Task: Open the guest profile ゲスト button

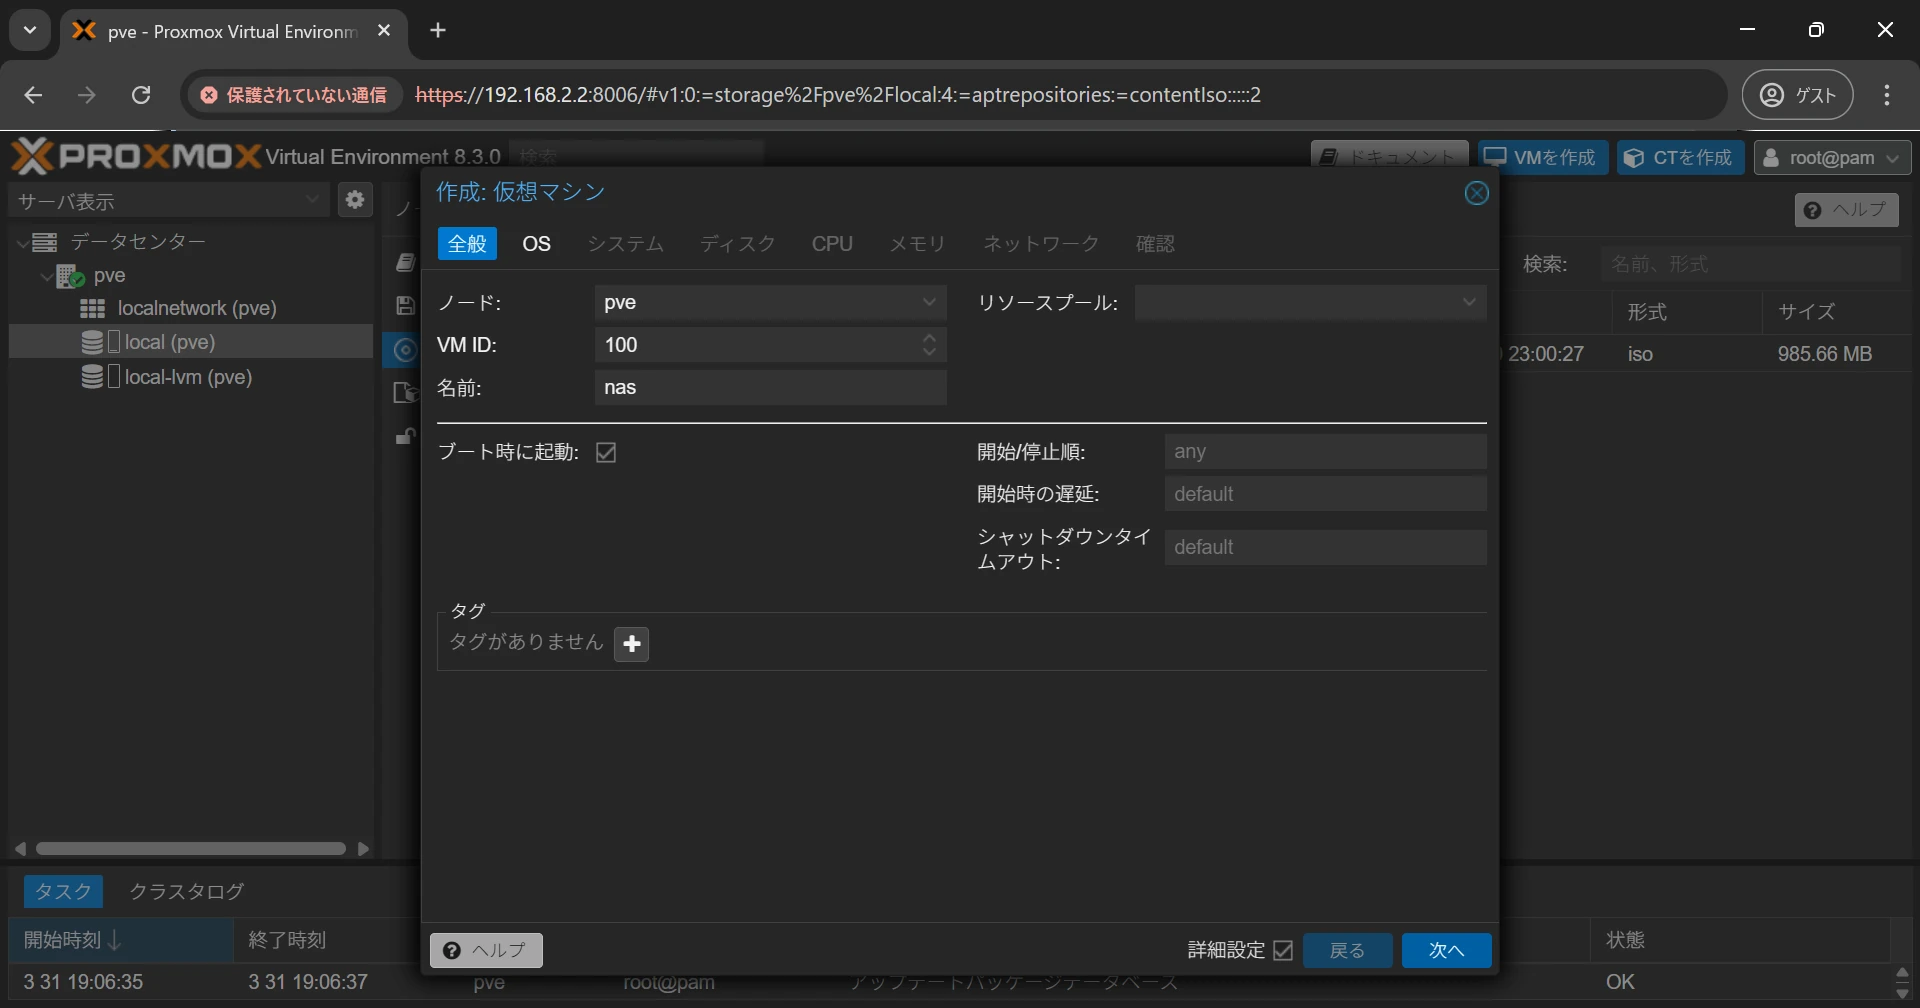Action: pos(1798,95)
